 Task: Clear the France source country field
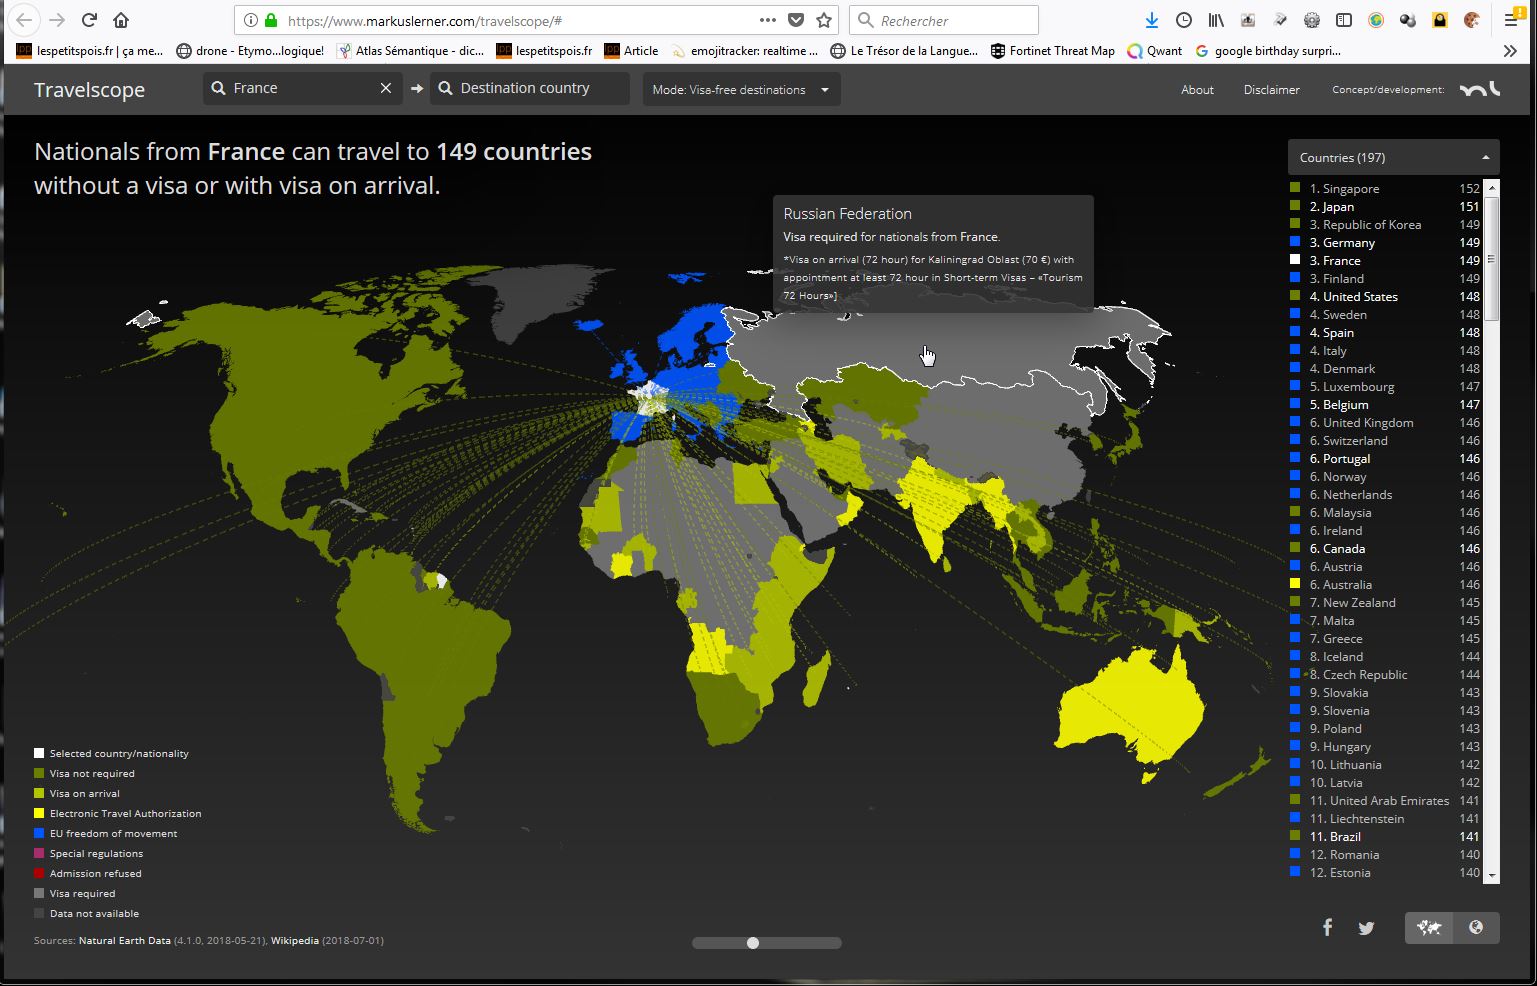[x=386, y=88]
